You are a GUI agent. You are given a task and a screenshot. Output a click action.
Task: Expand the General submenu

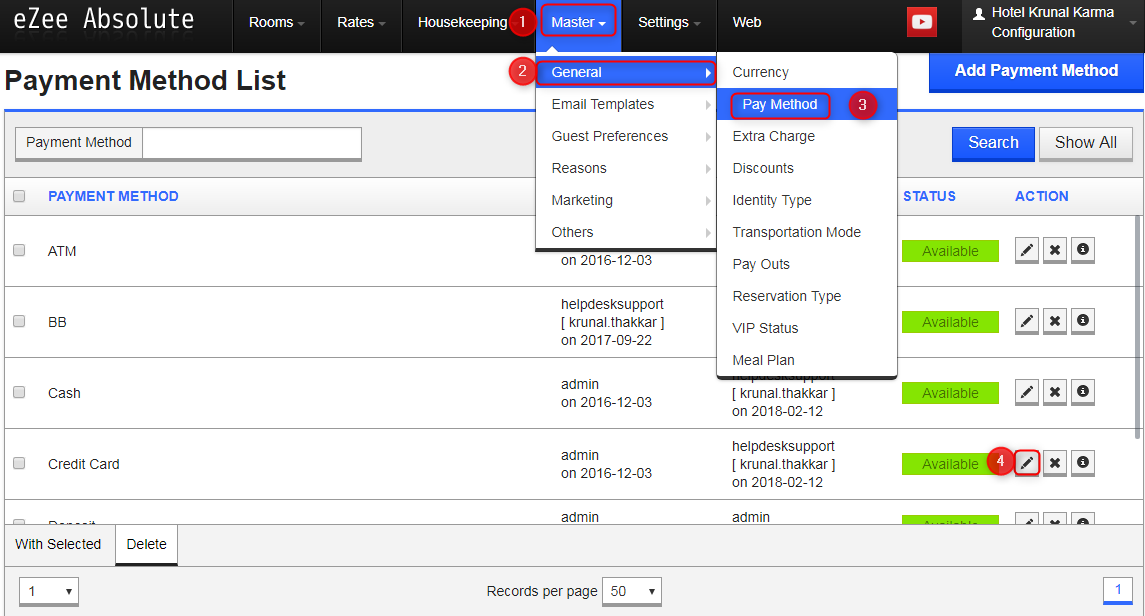[x=625, y=72]
